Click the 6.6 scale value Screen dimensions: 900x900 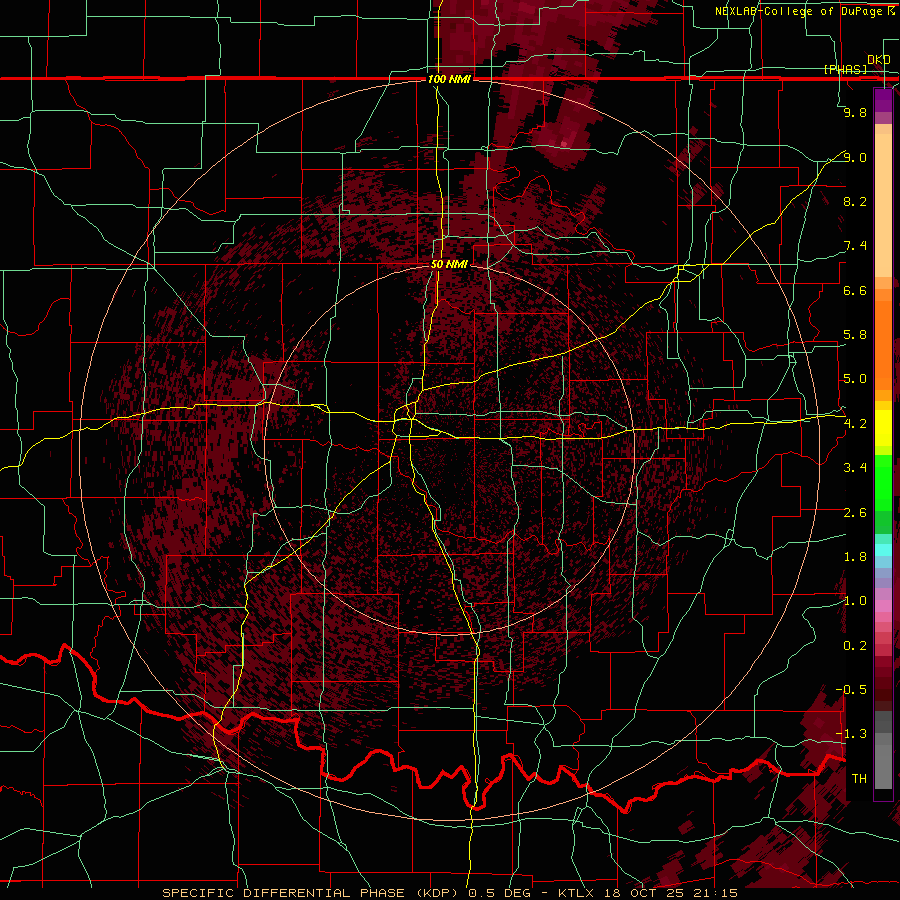[x=855, y=290]
